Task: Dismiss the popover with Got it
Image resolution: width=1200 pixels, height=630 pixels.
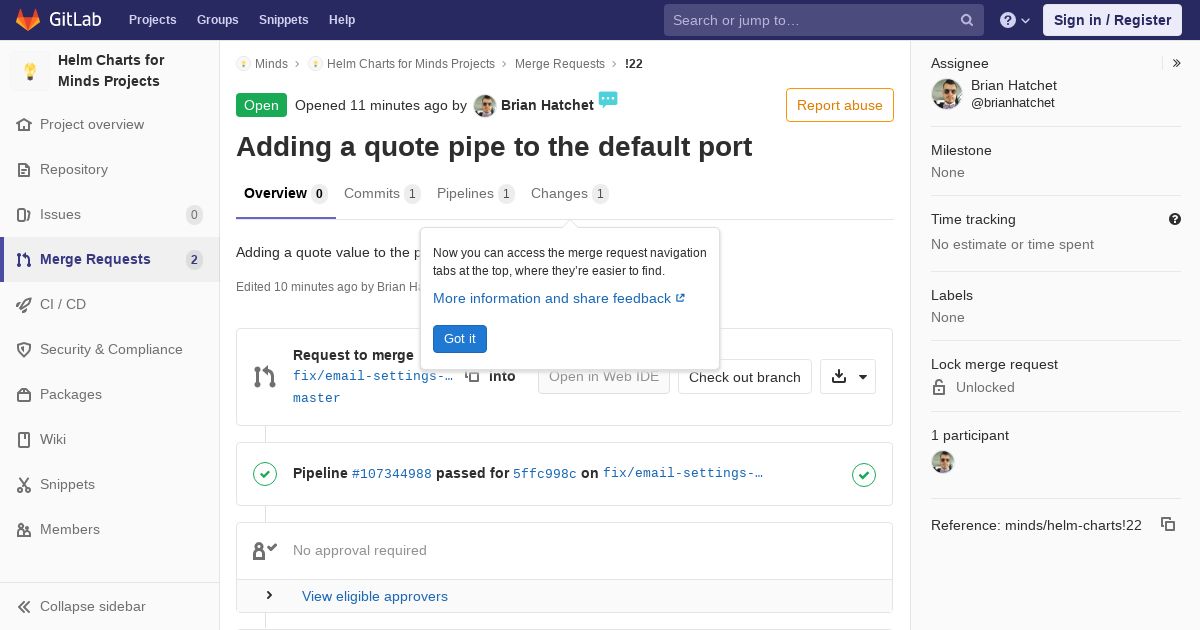Action: [460, 339]
